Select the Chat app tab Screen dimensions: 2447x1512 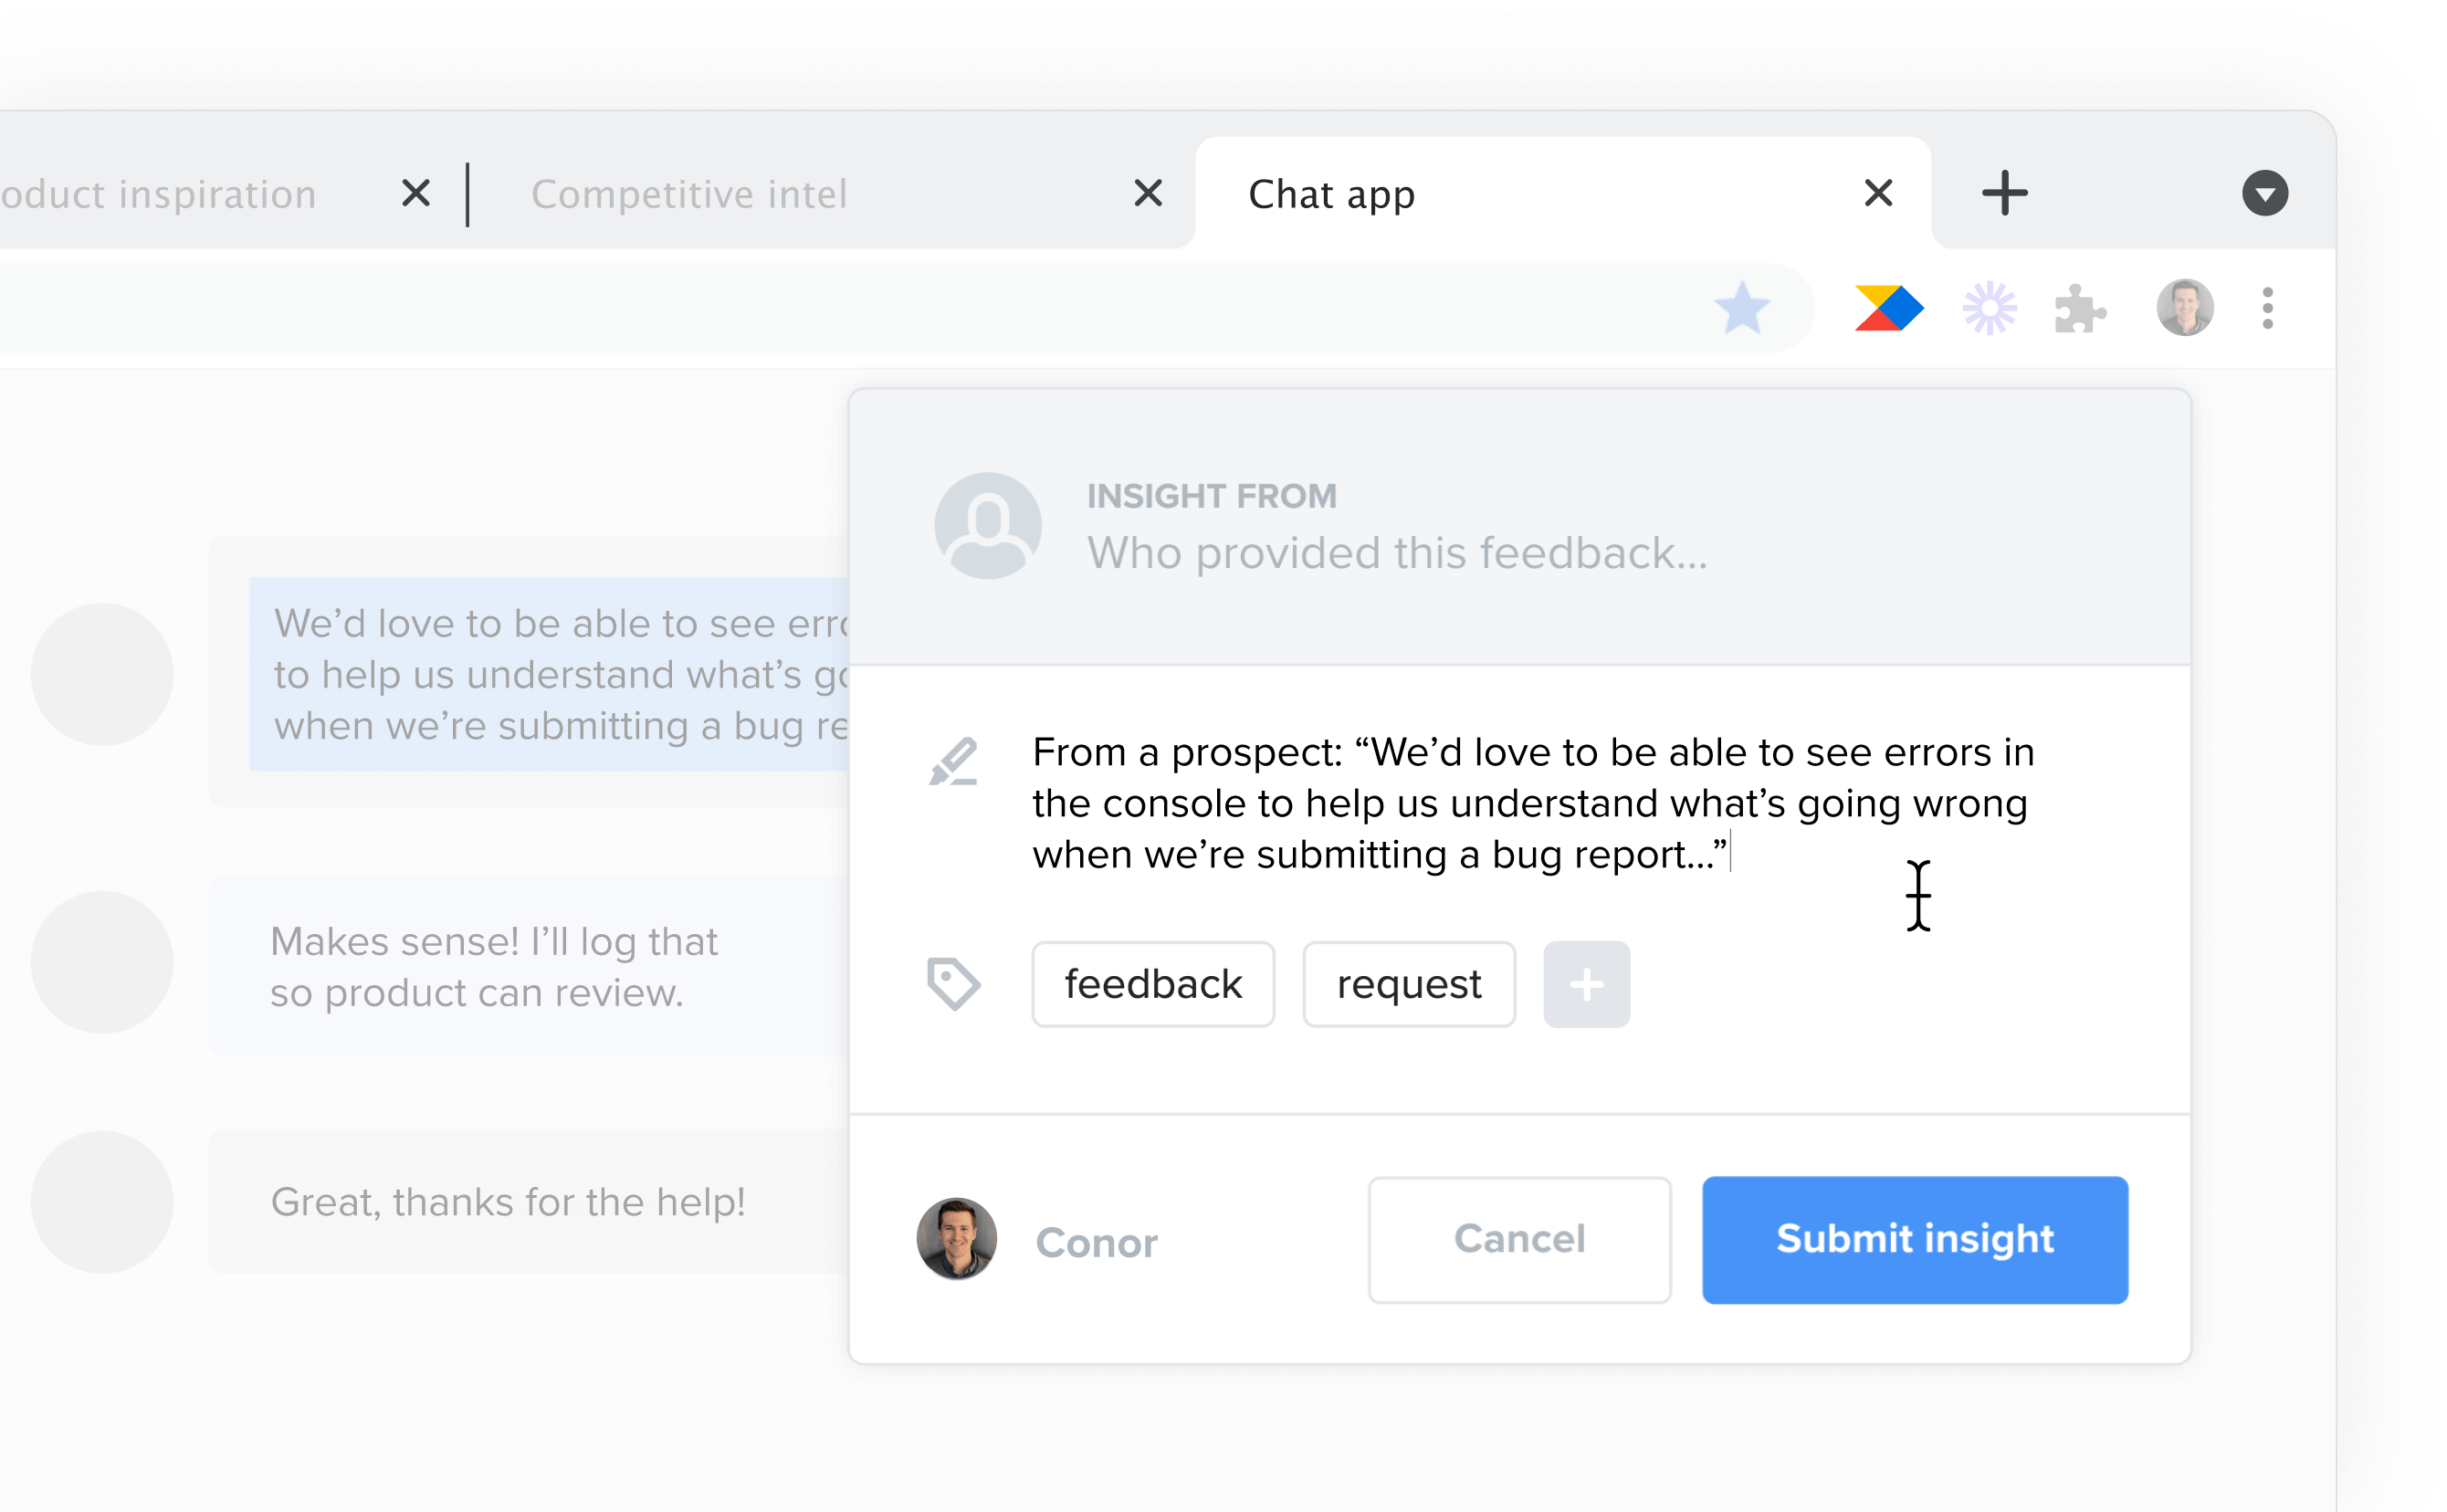click(x=1330, y=193)
